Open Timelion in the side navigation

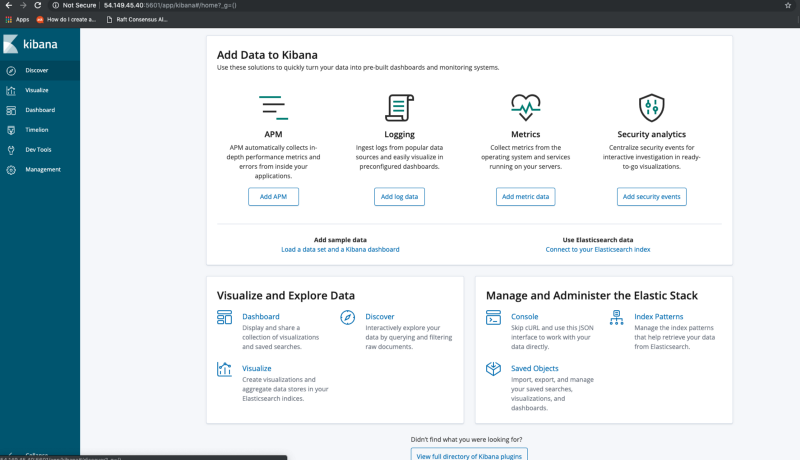[x=40, y=130]
